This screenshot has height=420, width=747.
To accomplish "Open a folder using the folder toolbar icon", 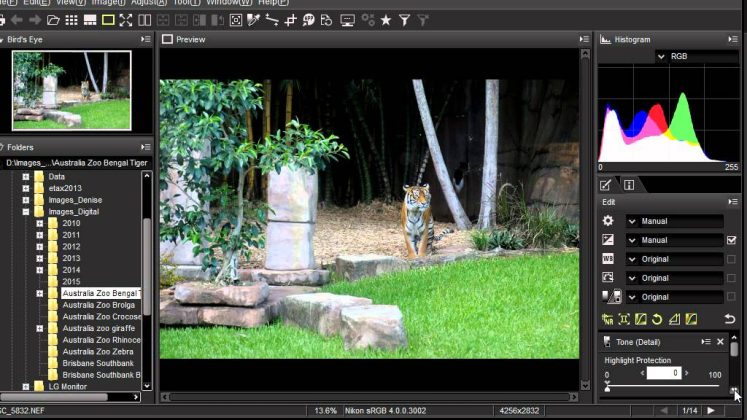I will pos(53,20).
